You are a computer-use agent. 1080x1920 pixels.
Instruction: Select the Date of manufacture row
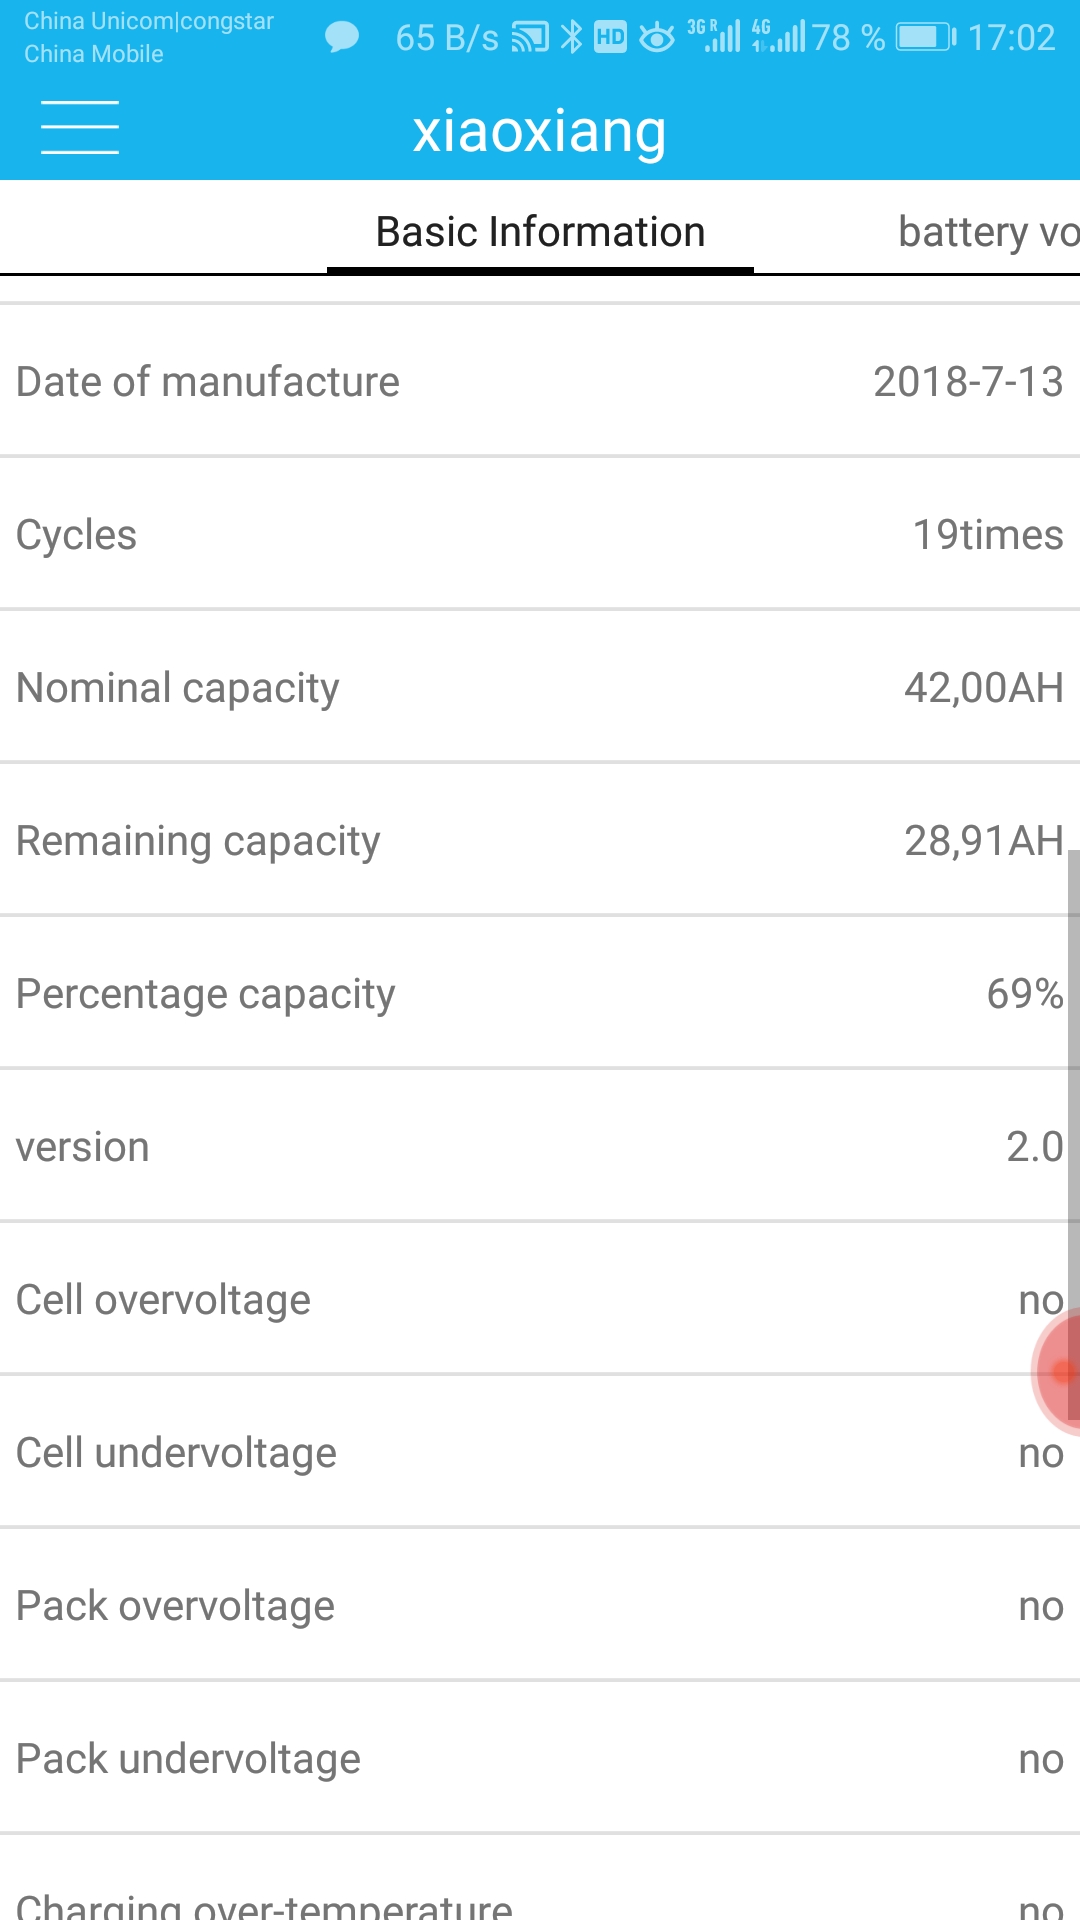coord(540,382)
